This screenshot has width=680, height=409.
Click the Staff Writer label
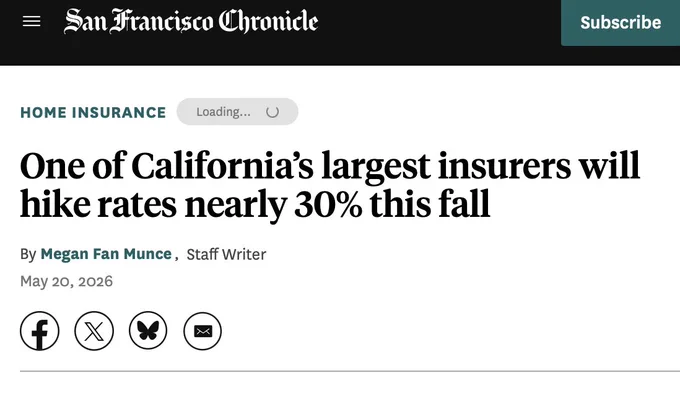coord(226,254)
